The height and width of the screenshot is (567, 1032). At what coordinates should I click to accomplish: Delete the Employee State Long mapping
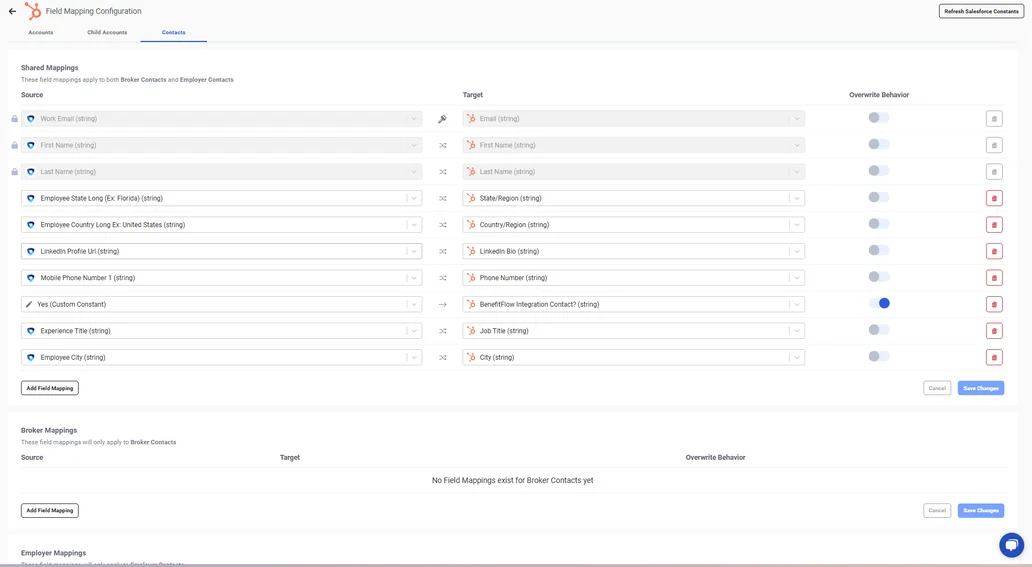point(994,198)
